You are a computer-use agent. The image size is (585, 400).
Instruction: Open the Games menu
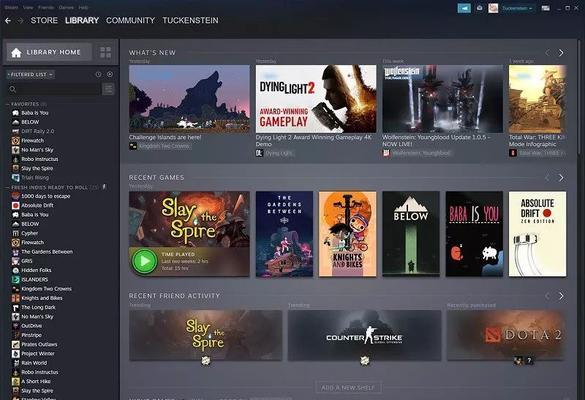coord(66,7)
